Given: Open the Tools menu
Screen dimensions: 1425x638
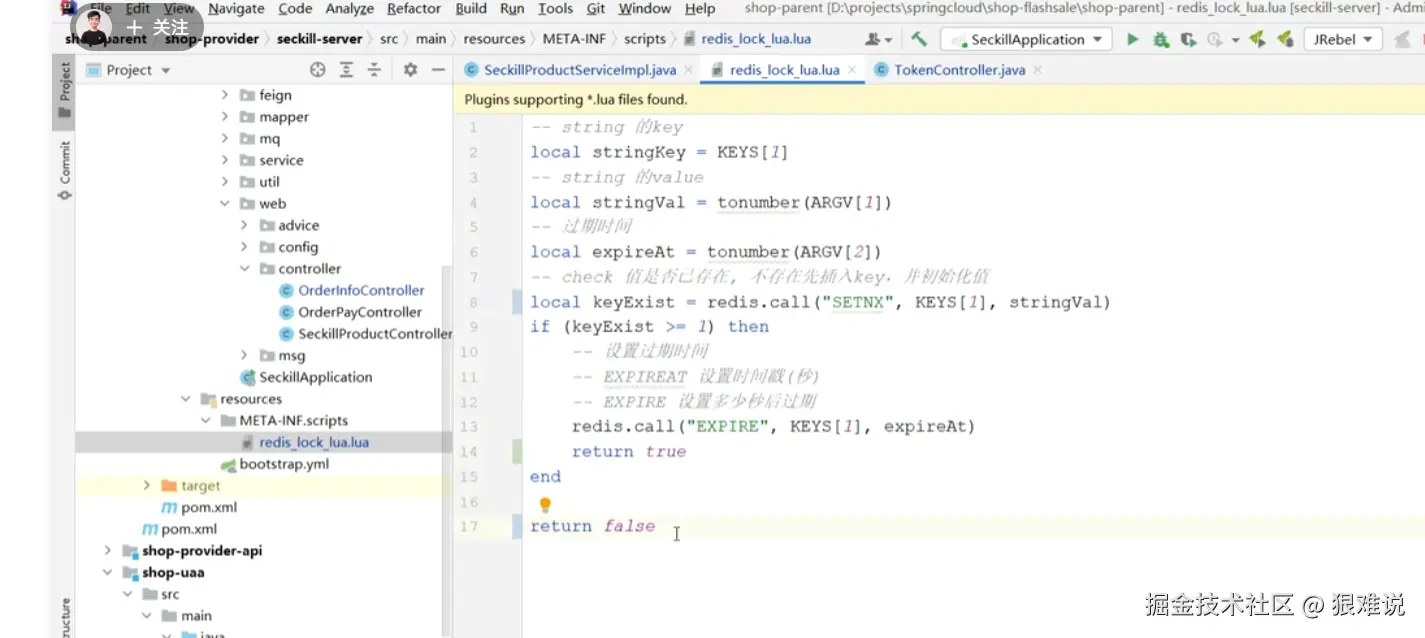Looking at the screenshot, I should 555,8.
